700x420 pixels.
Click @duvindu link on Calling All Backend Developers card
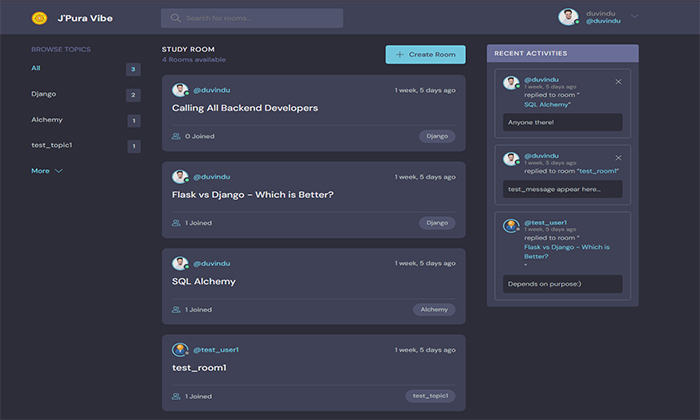pos(212,90)
